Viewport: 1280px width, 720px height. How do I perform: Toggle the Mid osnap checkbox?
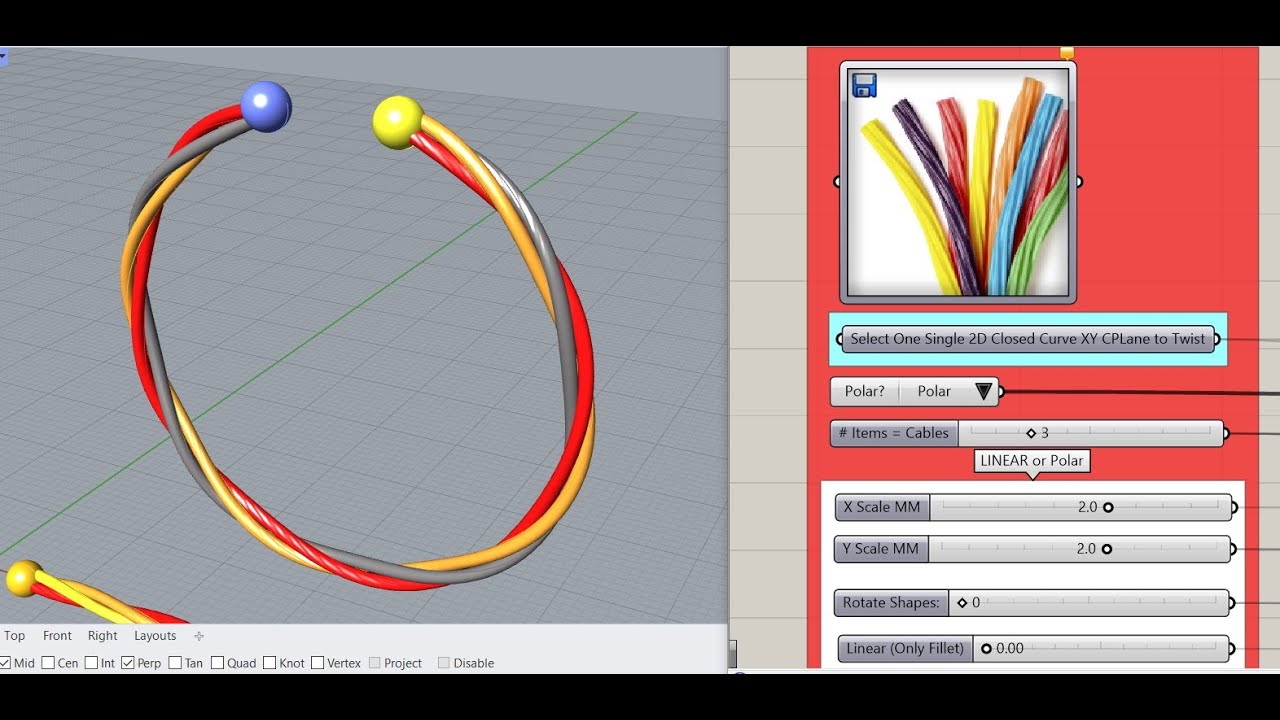click(5, 663)
